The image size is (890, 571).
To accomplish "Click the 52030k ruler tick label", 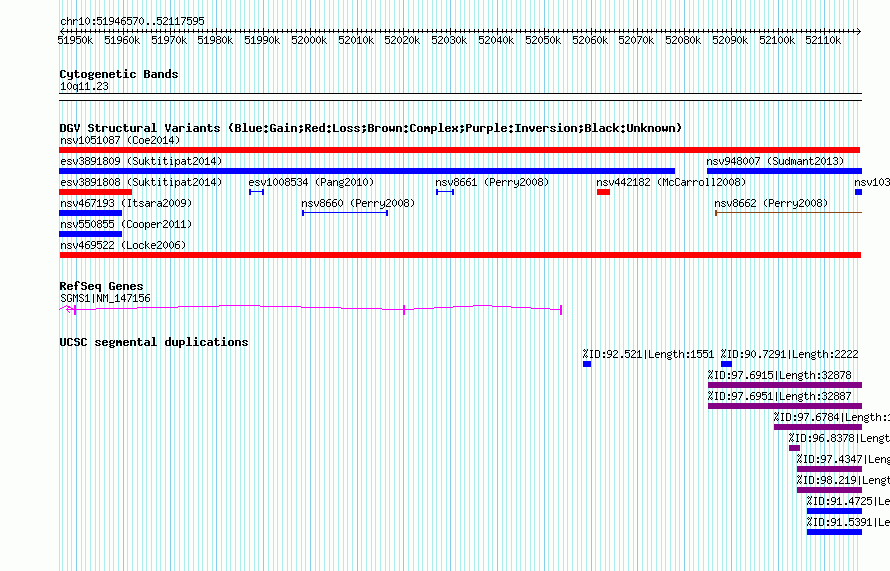I will (x=449, y=40).
